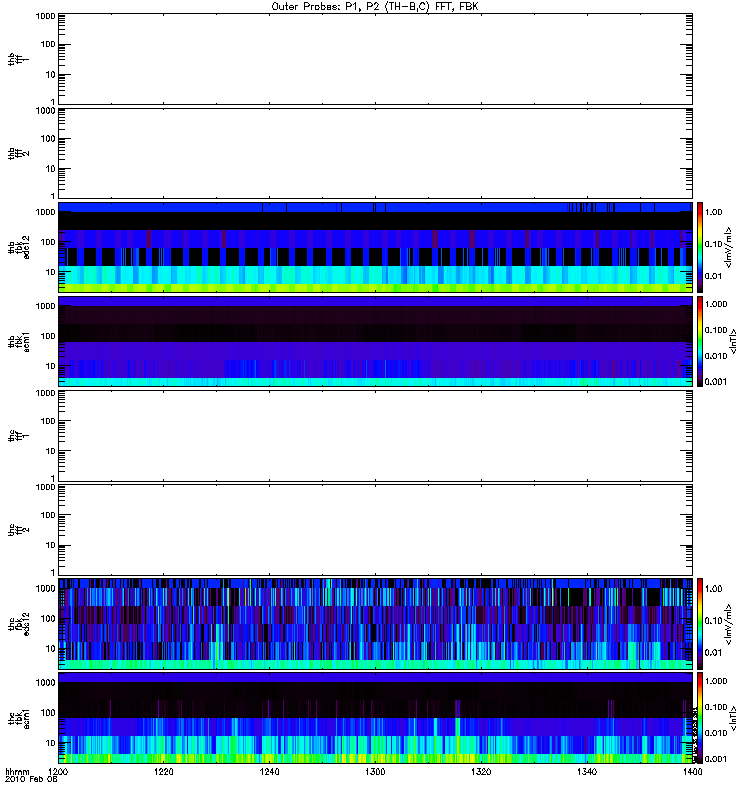This screenshot has width=750, height=800.
Task: Select the thb fff 1 axis label
Action: (19, 59)
